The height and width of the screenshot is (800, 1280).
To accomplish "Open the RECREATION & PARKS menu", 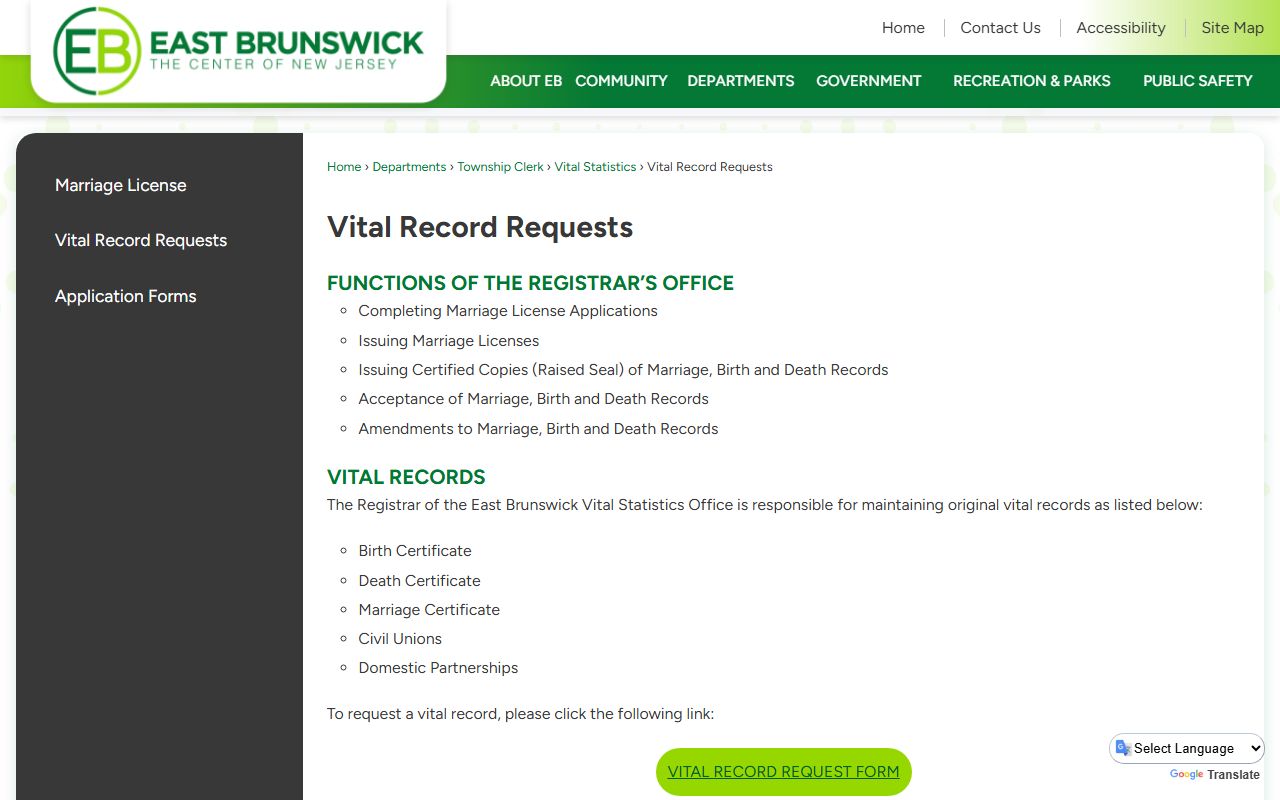I will pyautogui.click(x=1032, y=81).
